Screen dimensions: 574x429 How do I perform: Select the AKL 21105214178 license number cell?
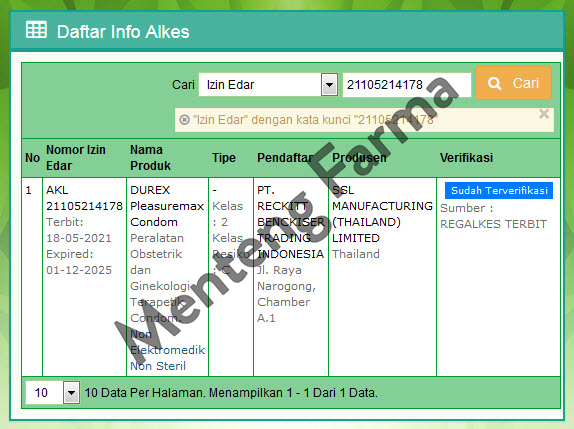click(x=84, y=198)
